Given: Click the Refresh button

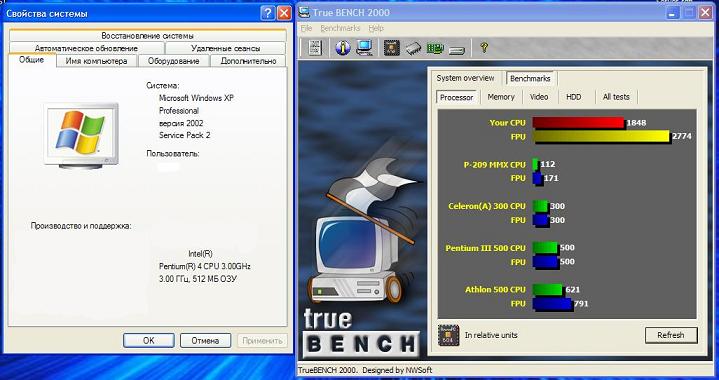Looking at the screenshot, I should [671, 335].
